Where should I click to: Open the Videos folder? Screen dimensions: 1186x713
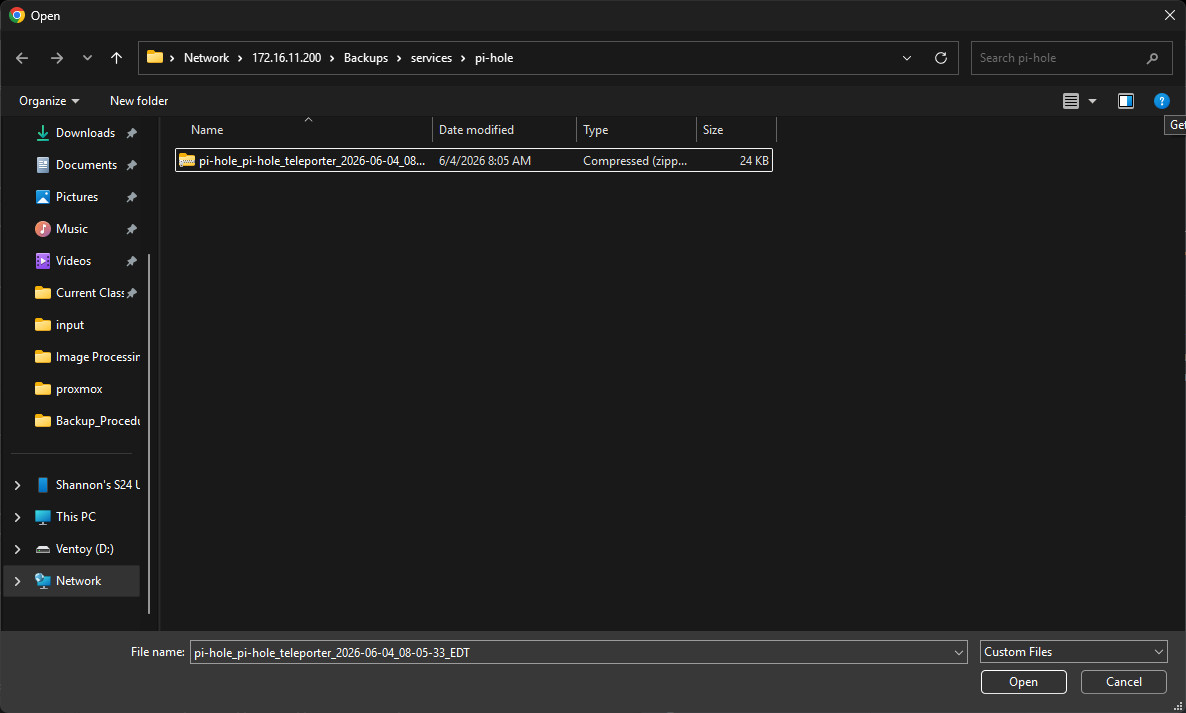[73, 261]
